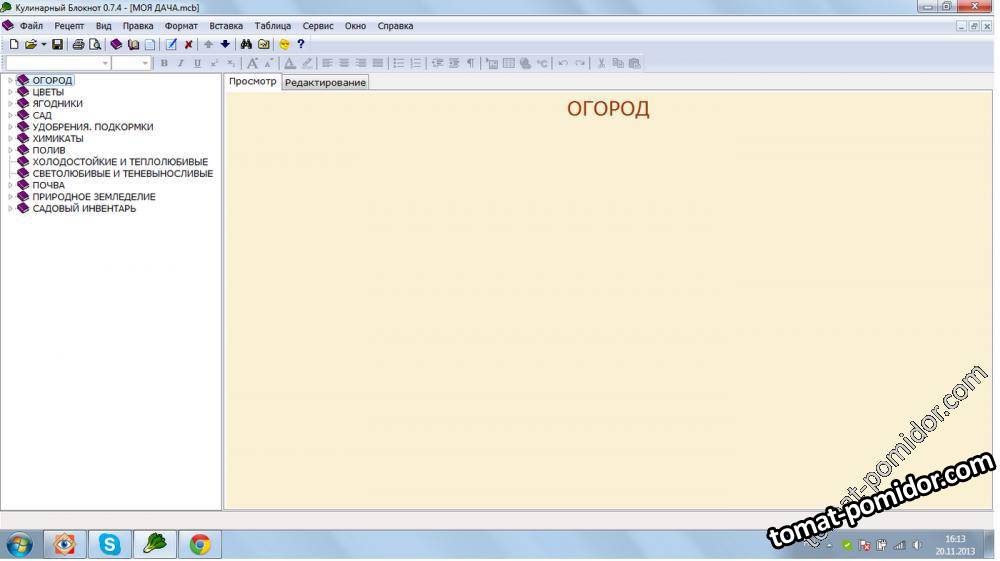Screen dimensions: 1000x561
Task: Click the degree Celsius symbol icon
Action: point(542,63)
